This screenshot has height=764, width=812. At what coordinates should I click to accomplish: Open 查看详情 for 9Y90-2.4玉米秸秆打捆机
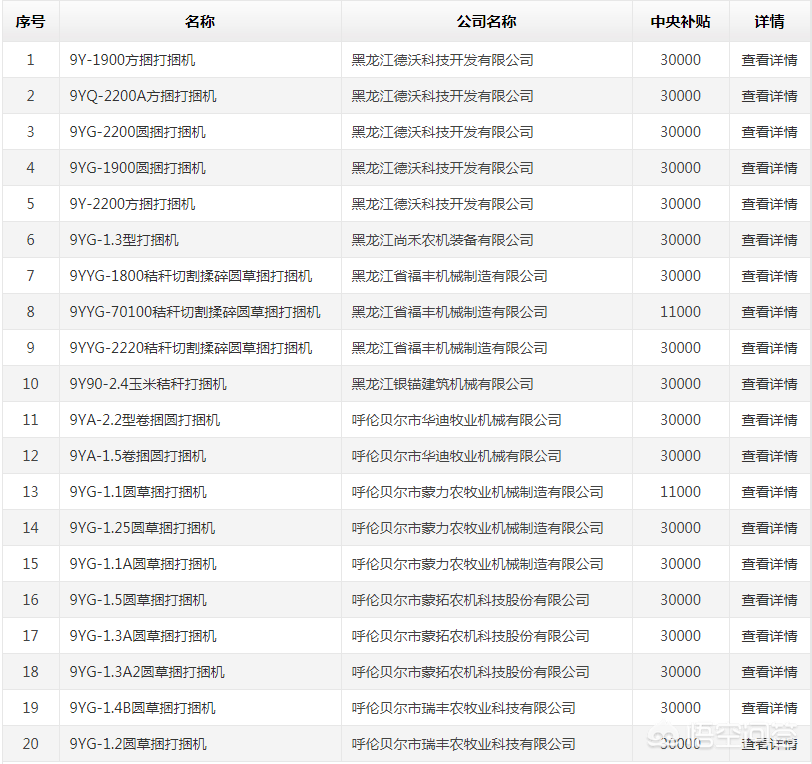point(769,384)
